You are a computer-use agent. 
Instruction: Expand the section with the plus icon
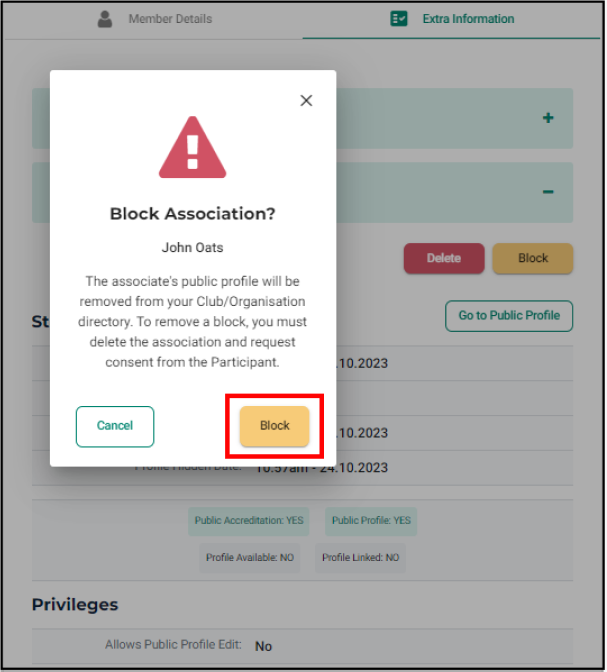click(548, 118)
